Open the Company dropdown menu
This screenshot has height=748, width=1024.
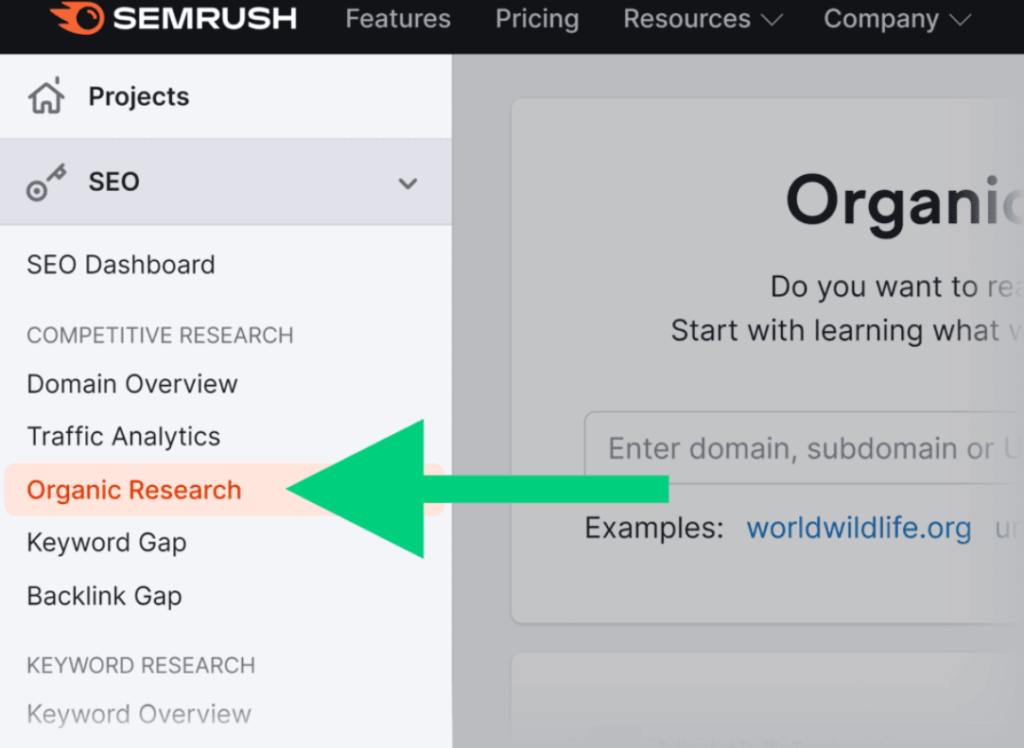[897, 19]
